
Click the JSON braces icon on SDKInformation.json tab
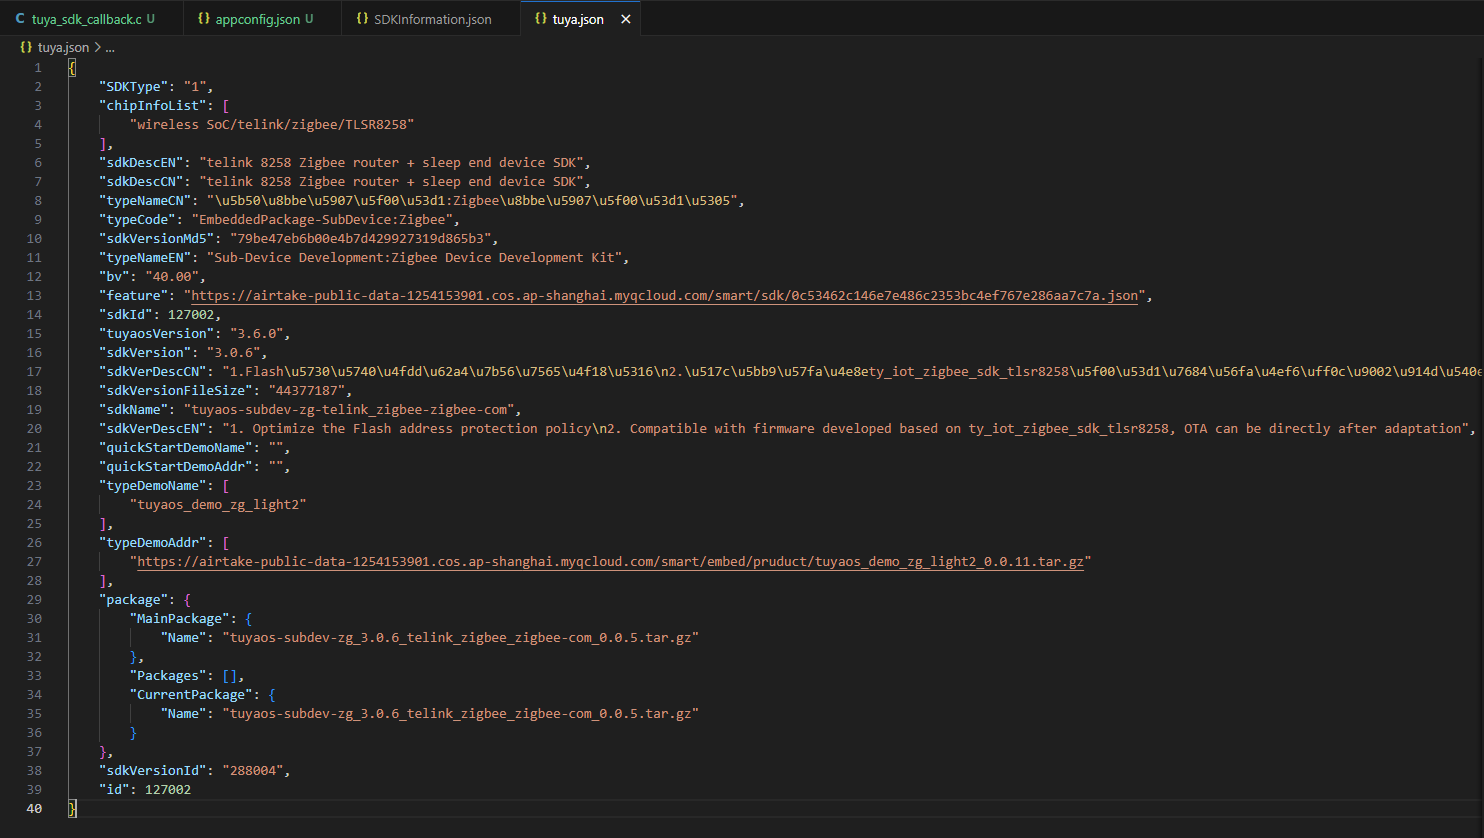click(362, 19)
